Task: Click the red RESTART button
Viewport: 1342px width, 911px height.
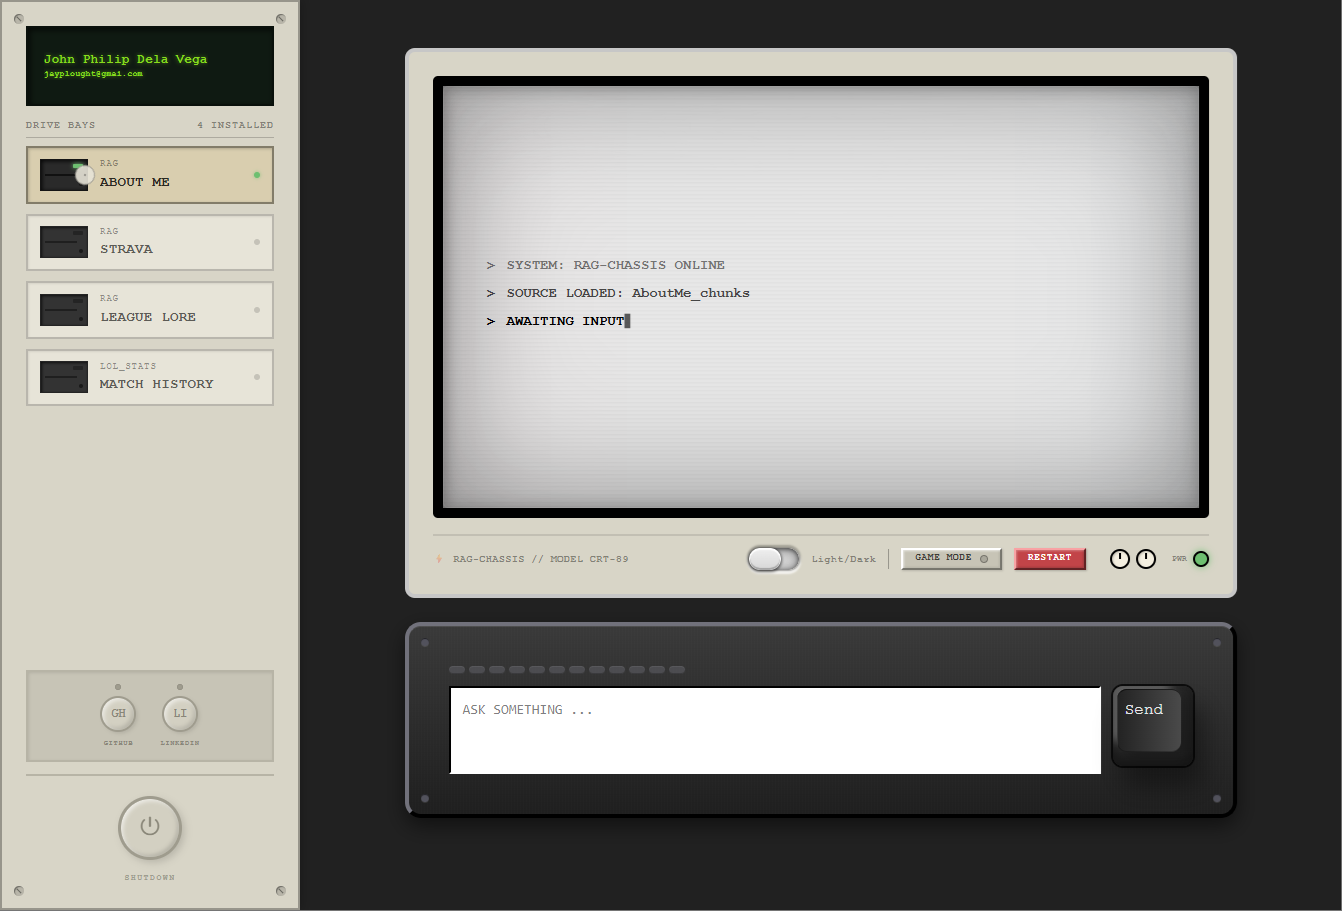Action: (1050, 558)
